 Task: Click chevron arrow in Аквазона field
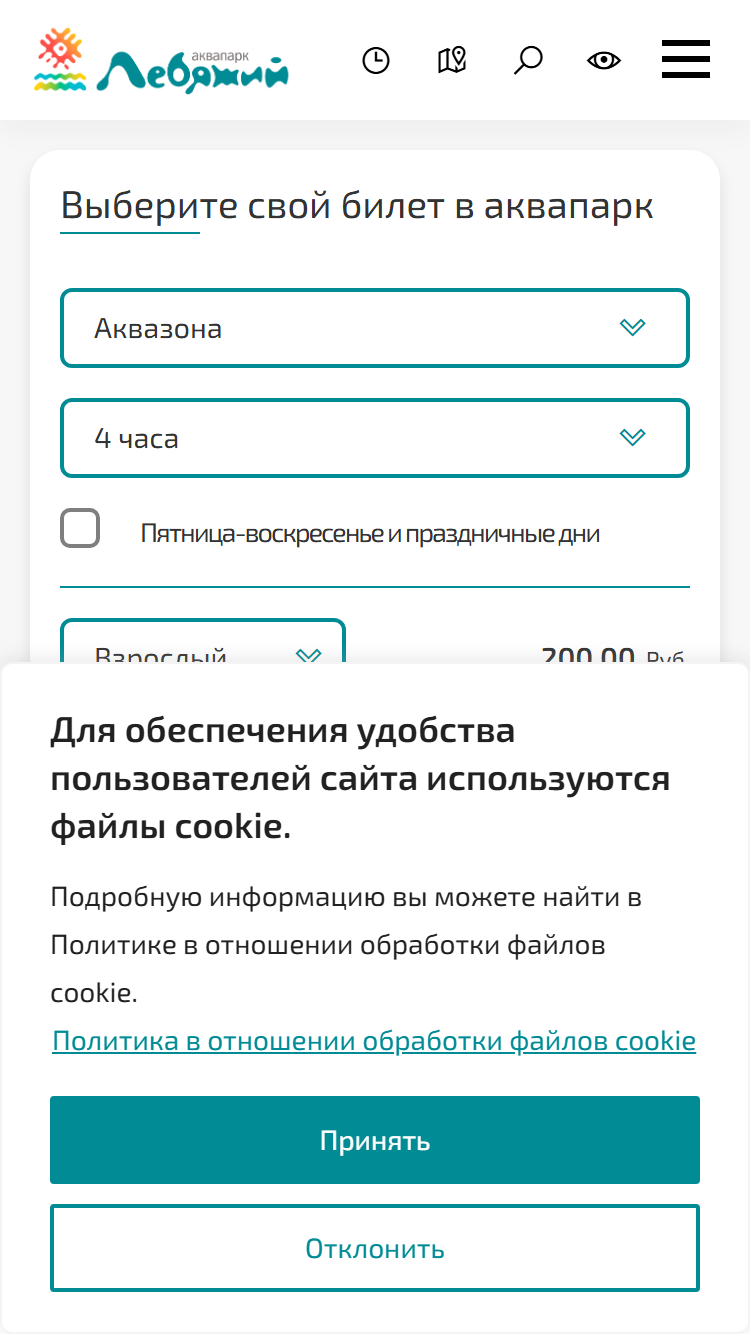coord(633,327)
